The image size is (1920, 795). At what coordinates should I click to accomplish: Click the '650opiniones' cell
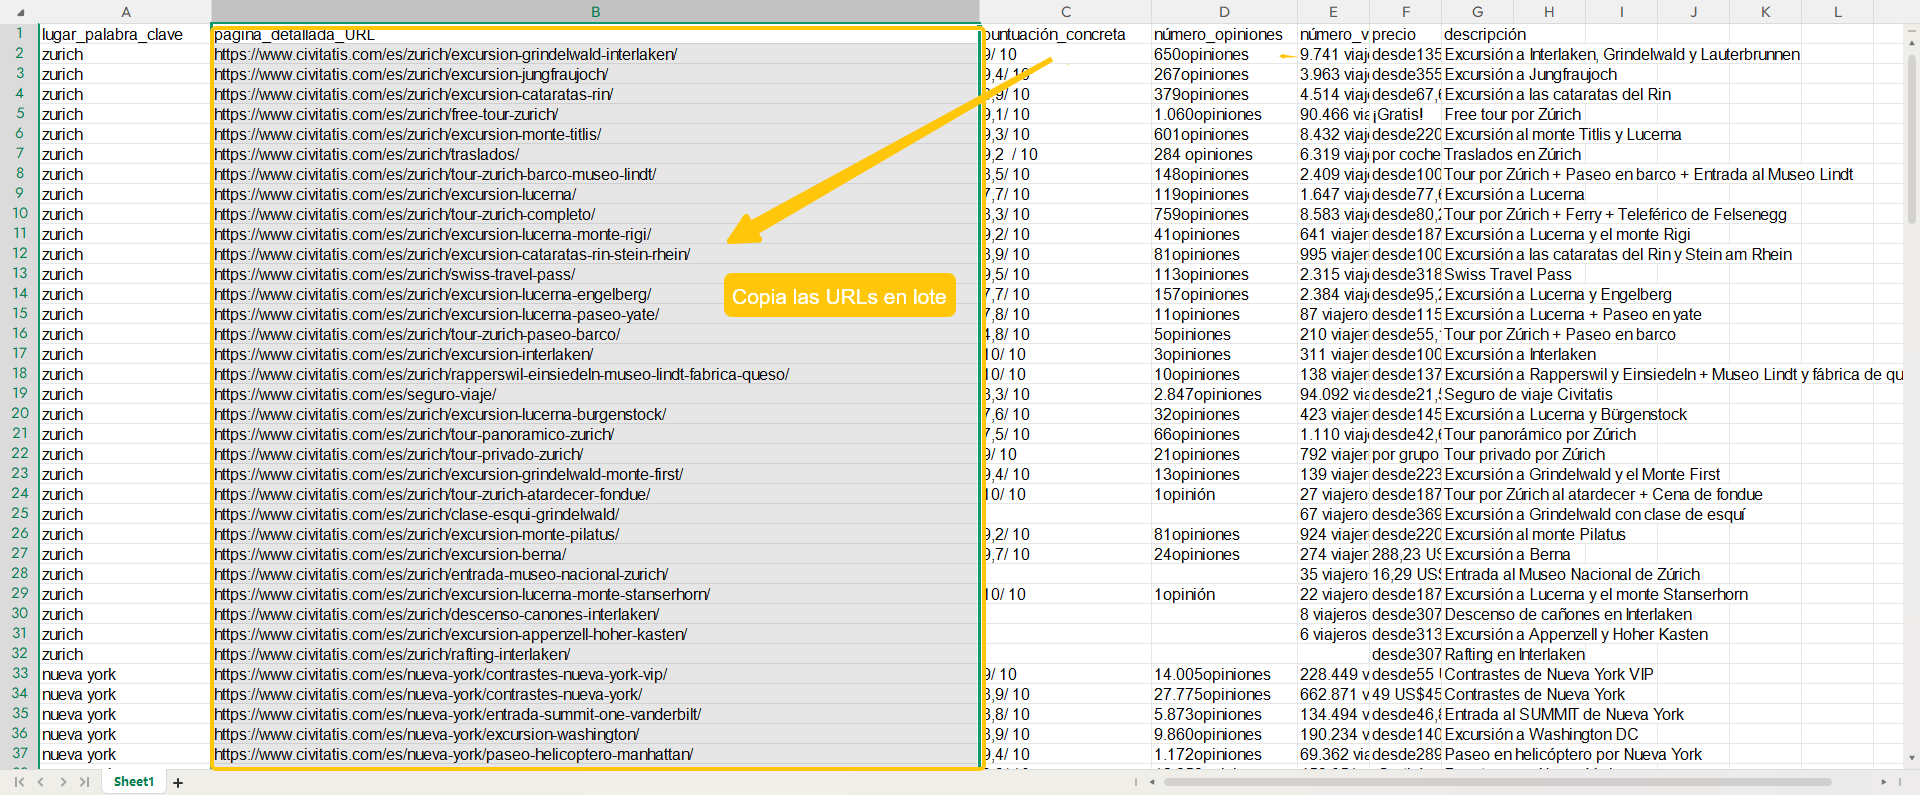point(1224,54)
